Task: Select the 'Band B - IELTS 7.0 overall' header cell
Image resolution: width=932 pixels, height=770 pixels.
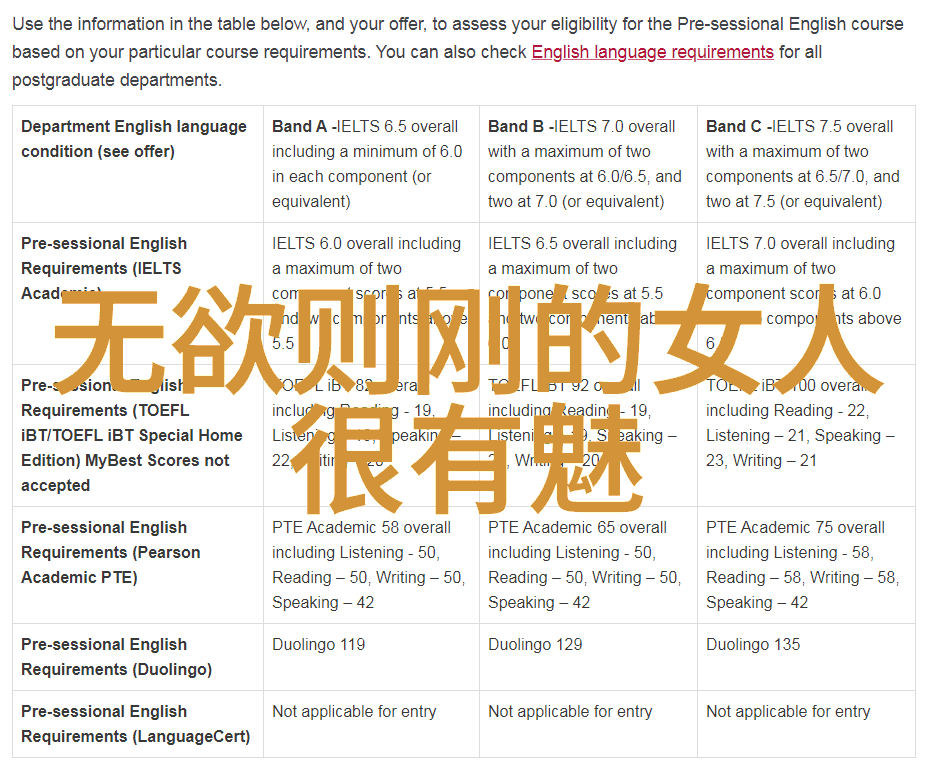Action: (588, 164)
